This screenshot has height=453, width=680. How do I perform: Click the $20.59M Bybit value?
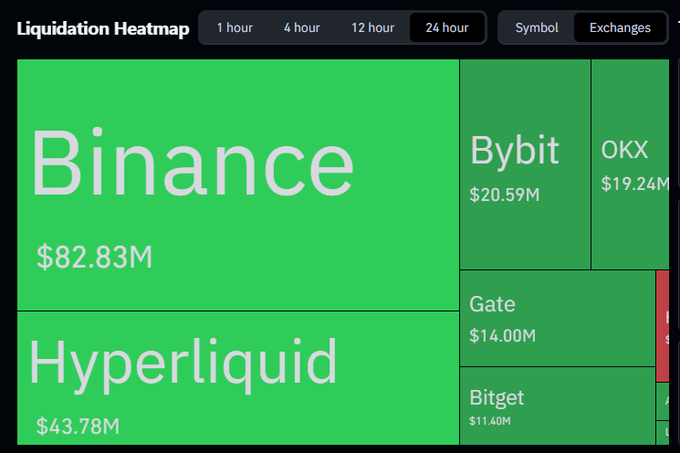click(504, 195)
